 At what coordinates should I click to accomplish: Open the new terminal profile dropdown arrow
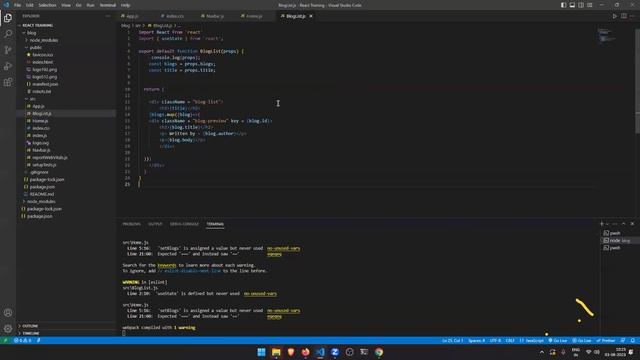coord(607,224)
